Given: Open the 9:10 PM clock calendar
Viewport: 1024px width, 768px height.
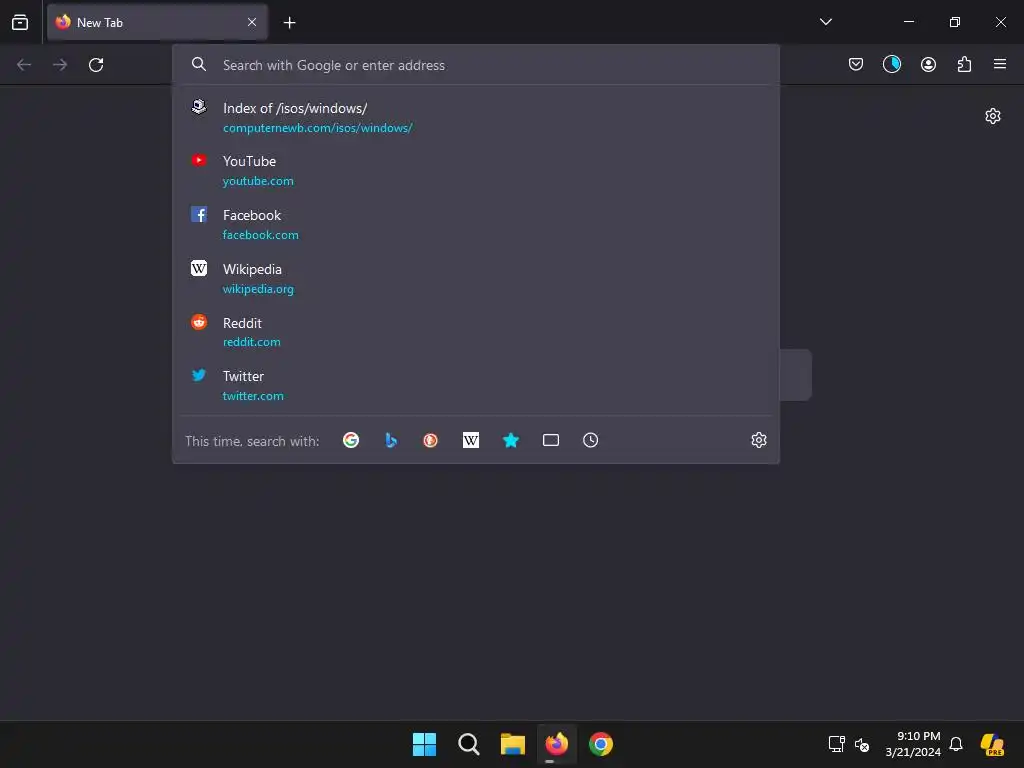Looking at the screenshot, I should coord(913,744).
